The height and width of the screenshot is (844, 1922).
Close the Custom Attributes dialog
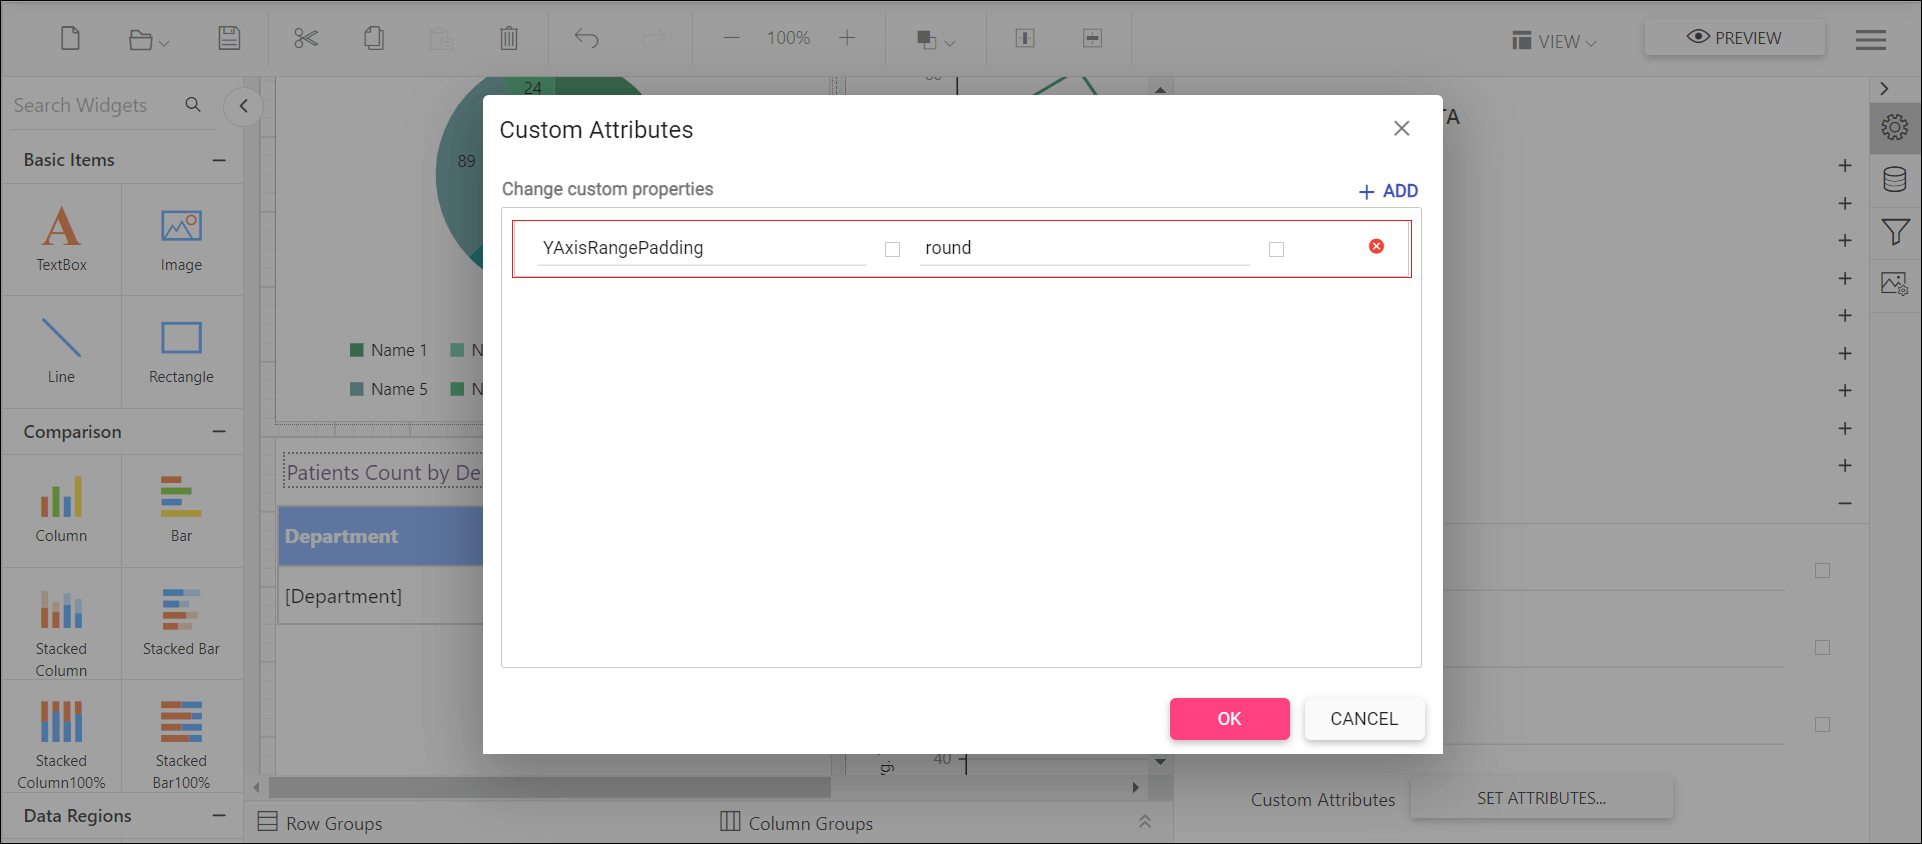(1402, 128)
